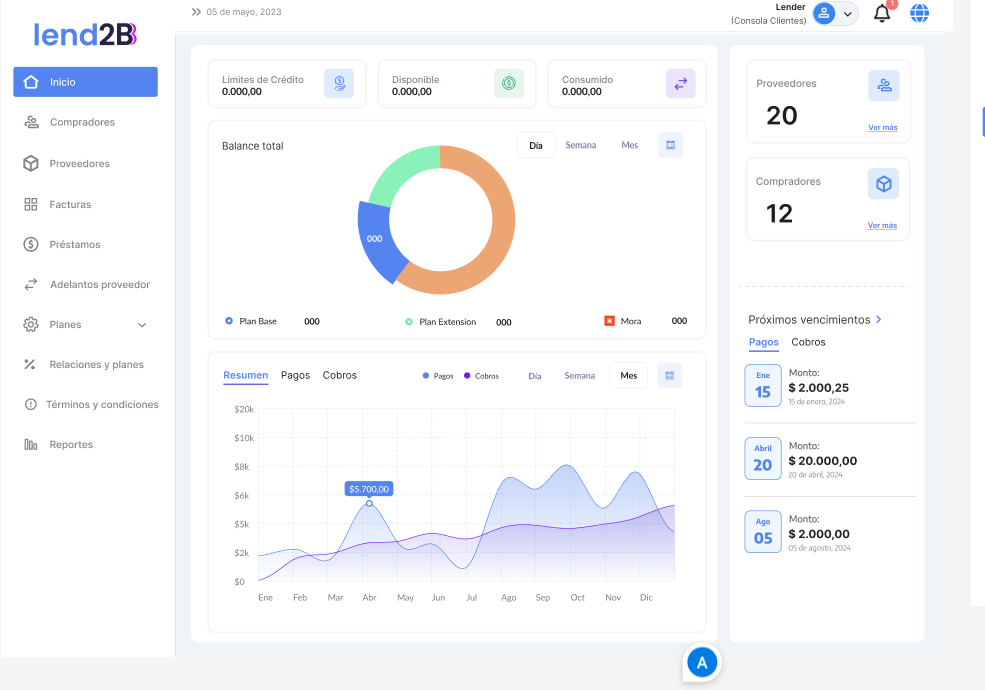Click the Compradores card cube icon

[883, 184]
